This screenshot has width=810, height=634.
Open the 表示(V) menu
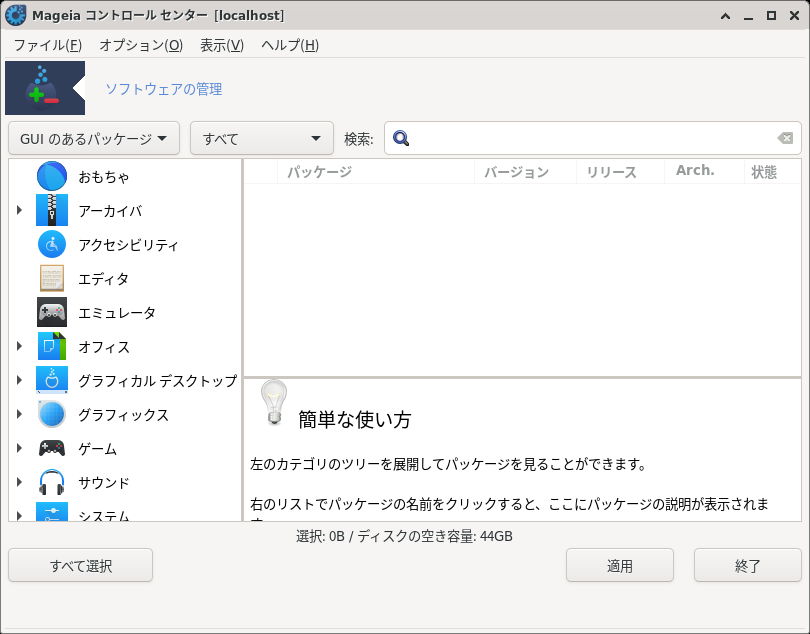pos(222,45)
